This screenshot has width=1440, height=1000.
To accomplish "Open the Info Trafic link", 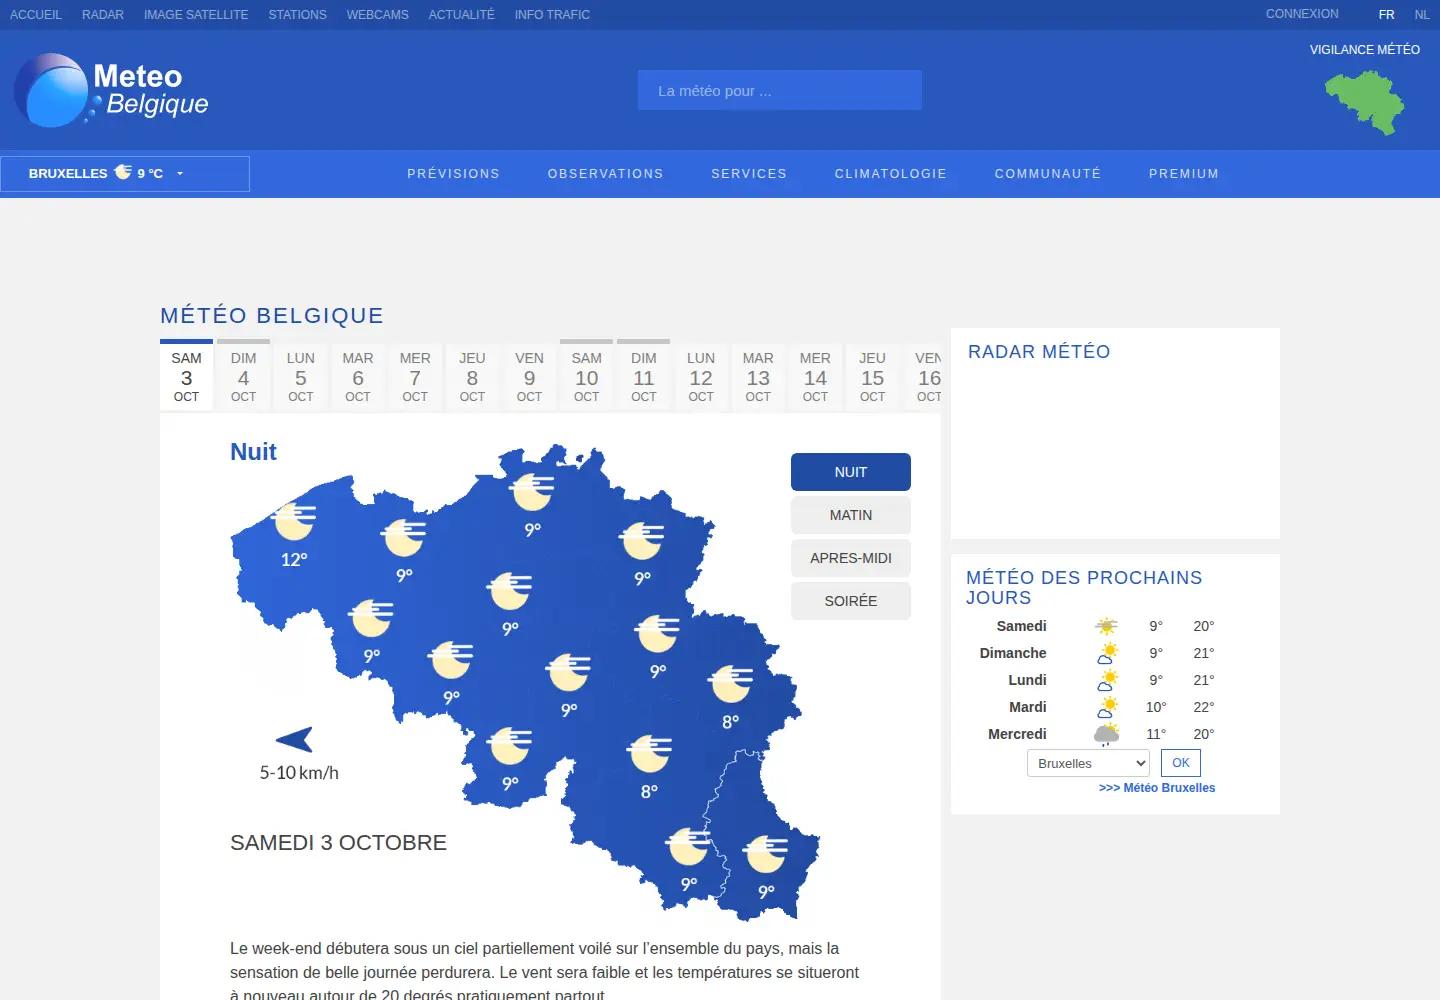I will (x=552, y=15).
